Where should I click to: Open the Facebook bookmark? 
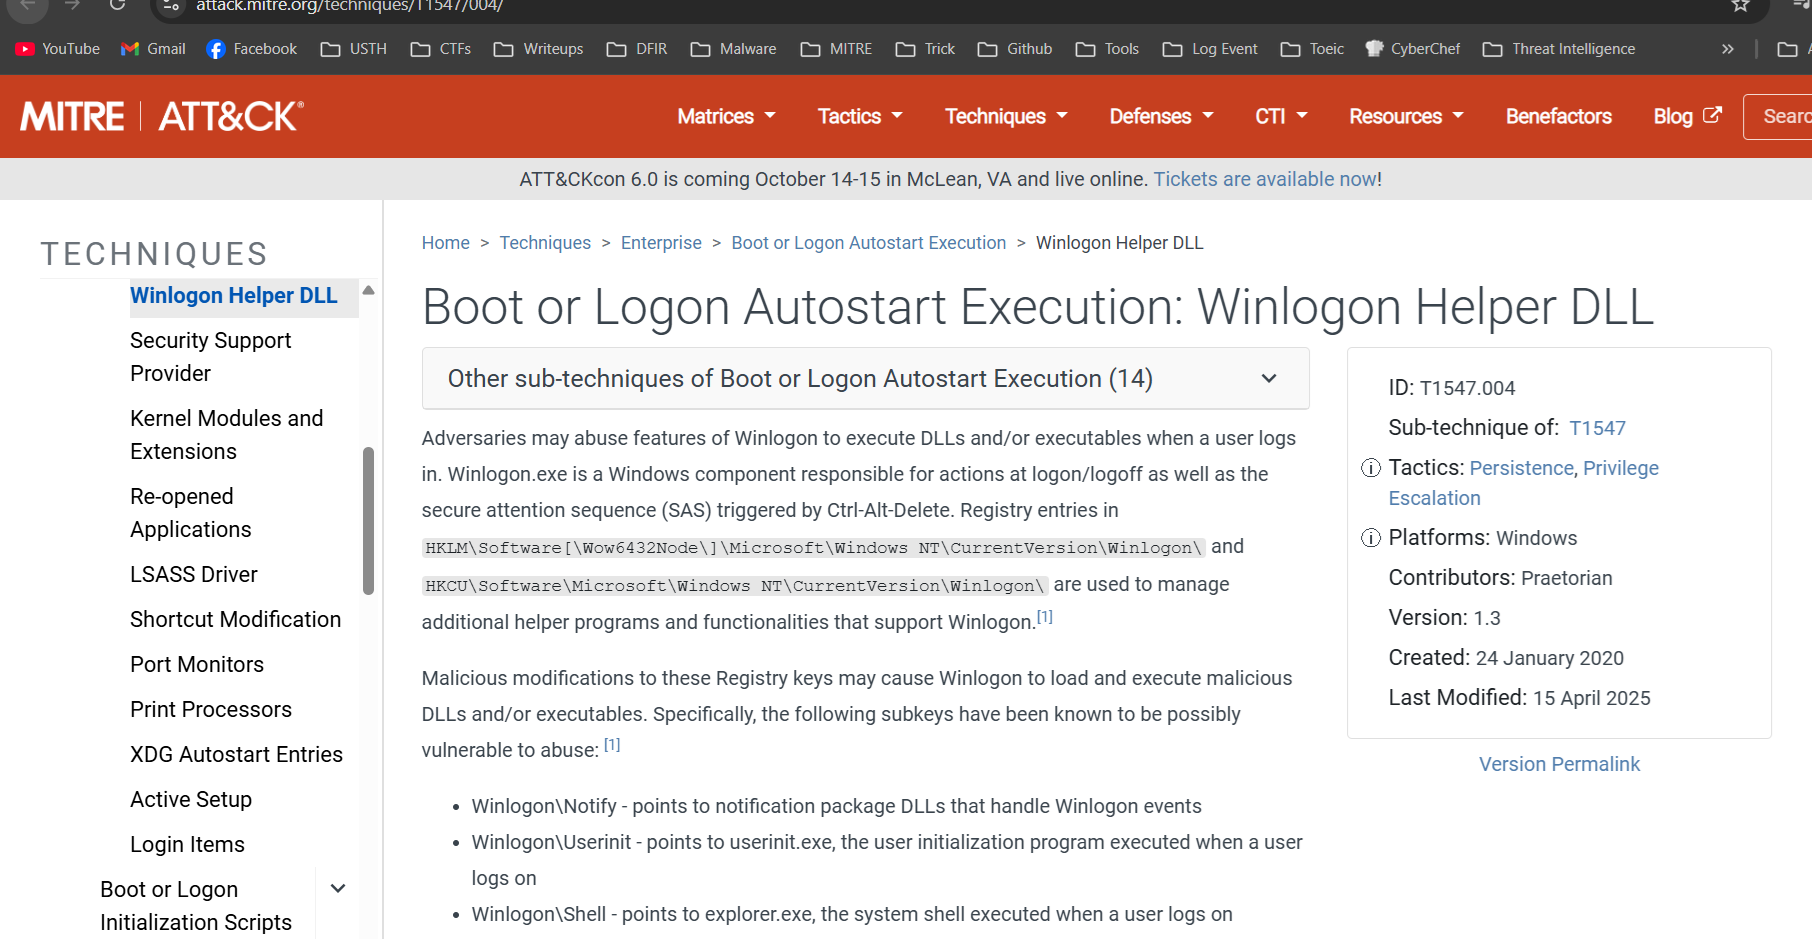coord(252,49)
